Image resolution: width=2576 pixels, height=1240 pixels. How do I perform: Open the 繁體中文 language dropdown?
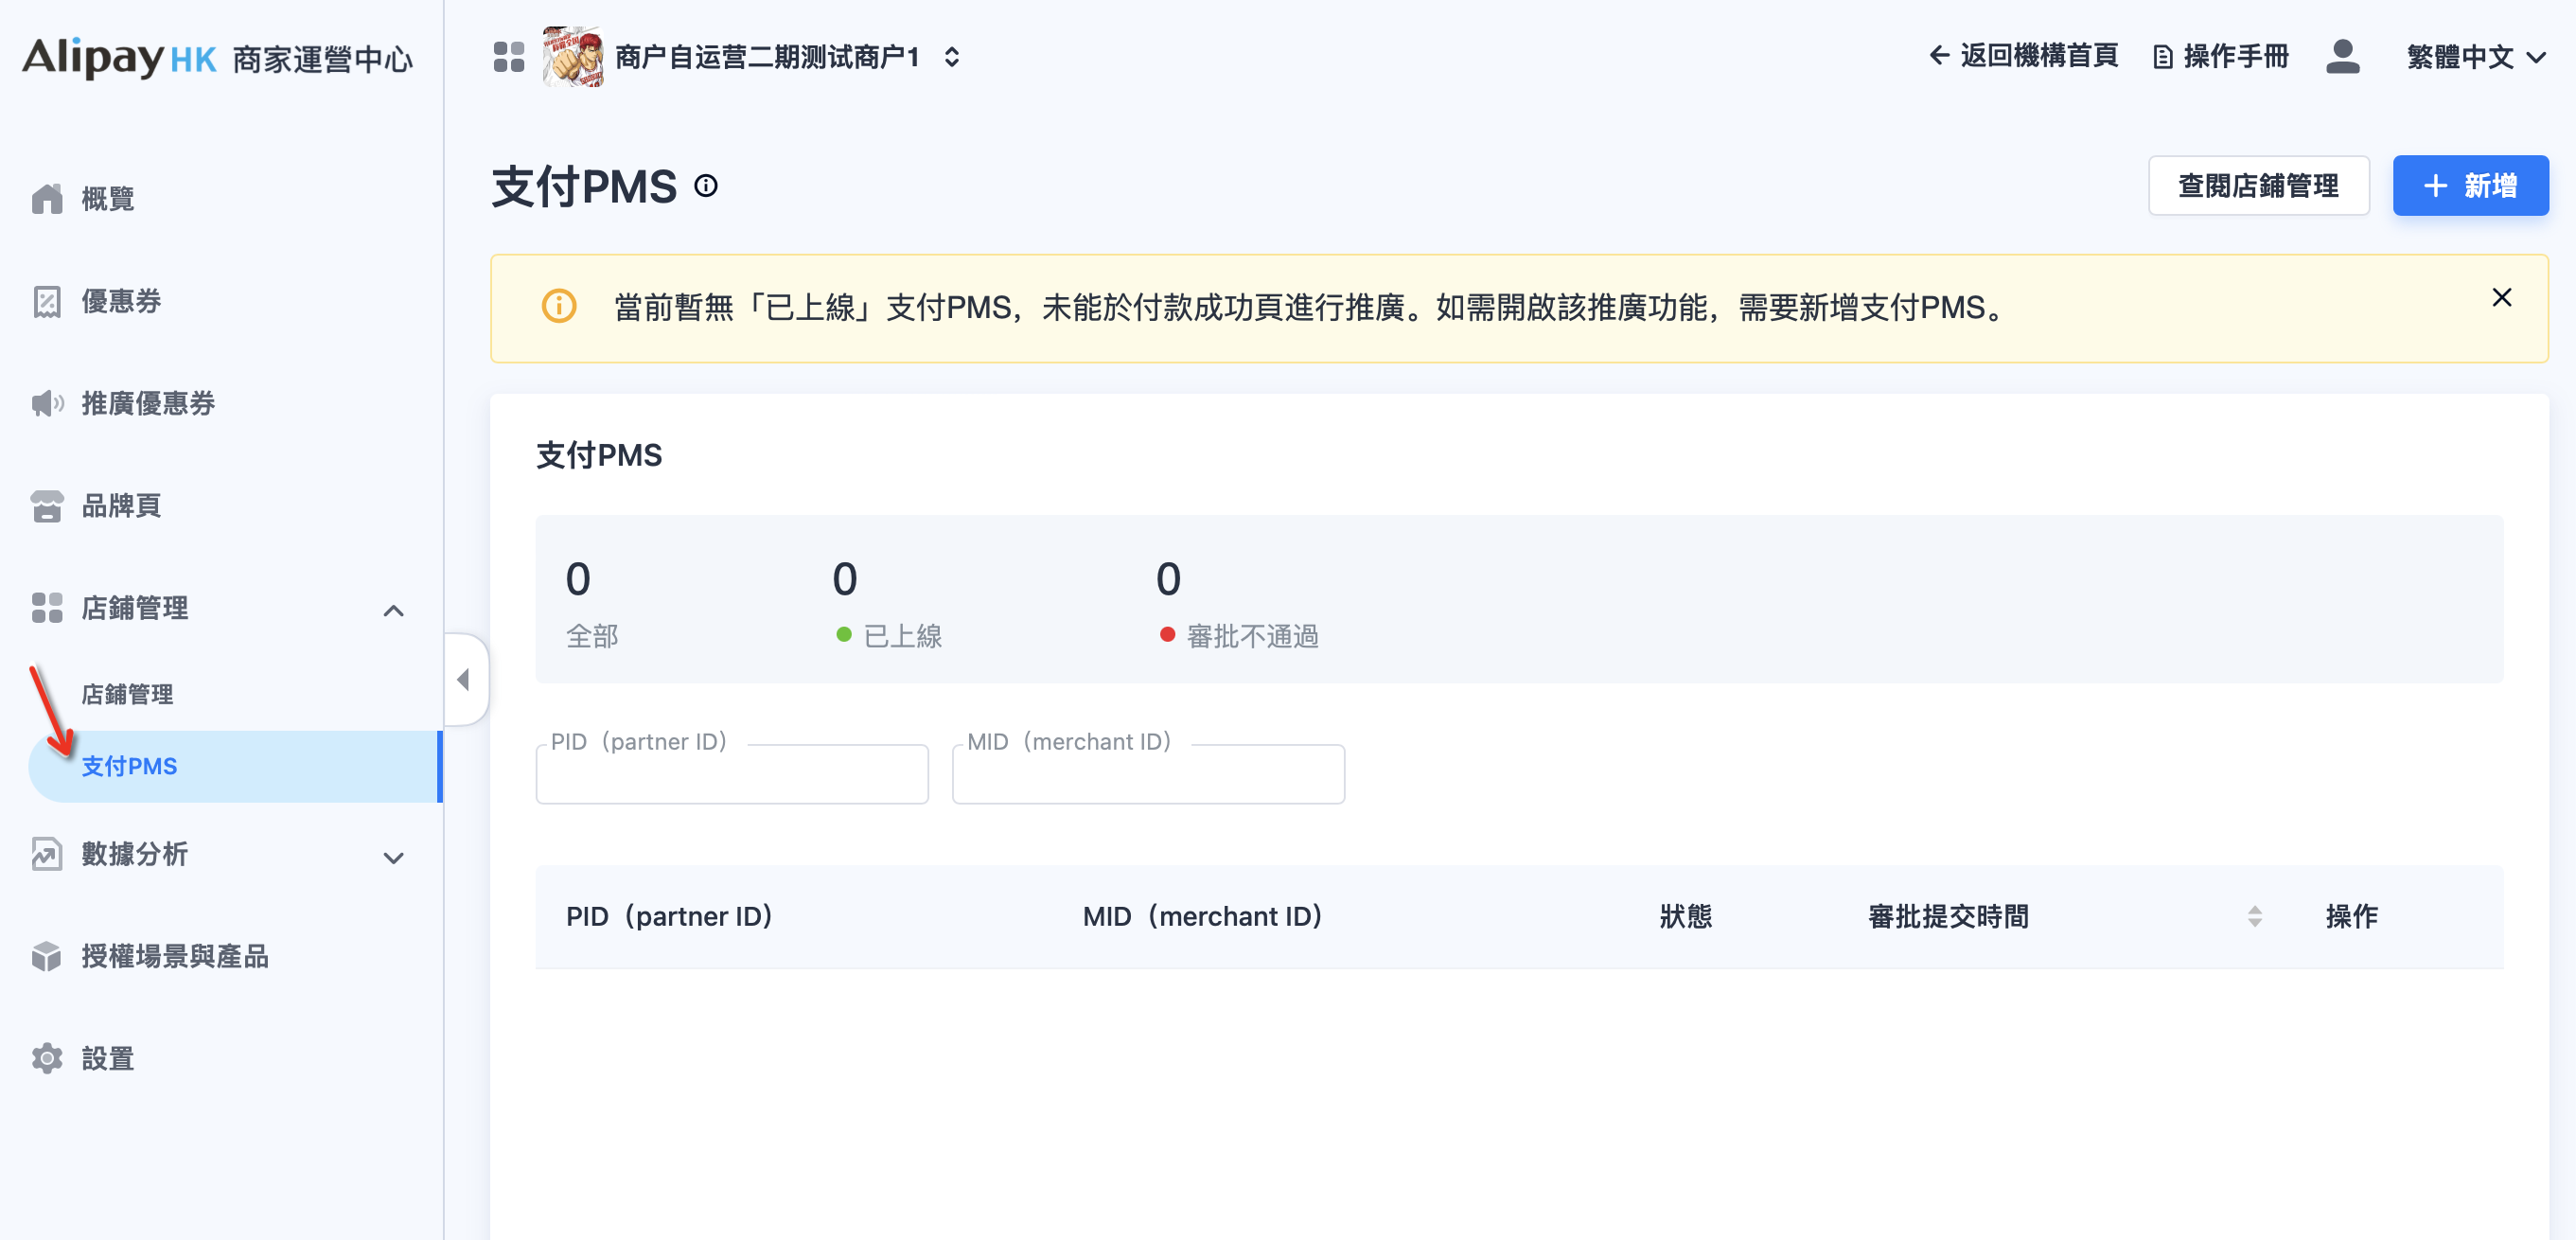point(2475,57)
